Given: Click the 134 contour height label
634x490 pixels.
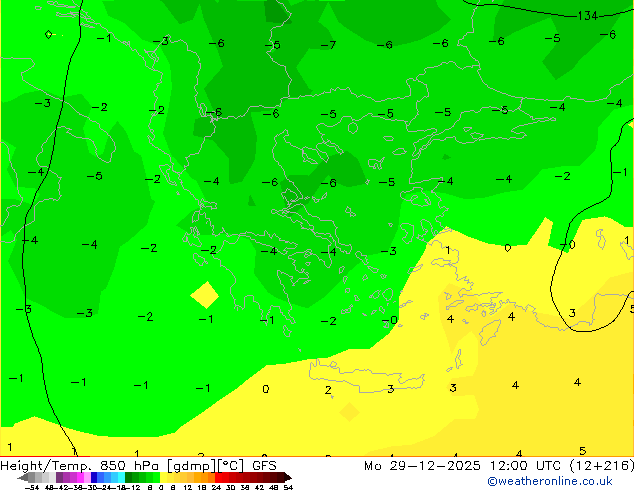Looking at the screenshot, I should [x=588, y=16].
